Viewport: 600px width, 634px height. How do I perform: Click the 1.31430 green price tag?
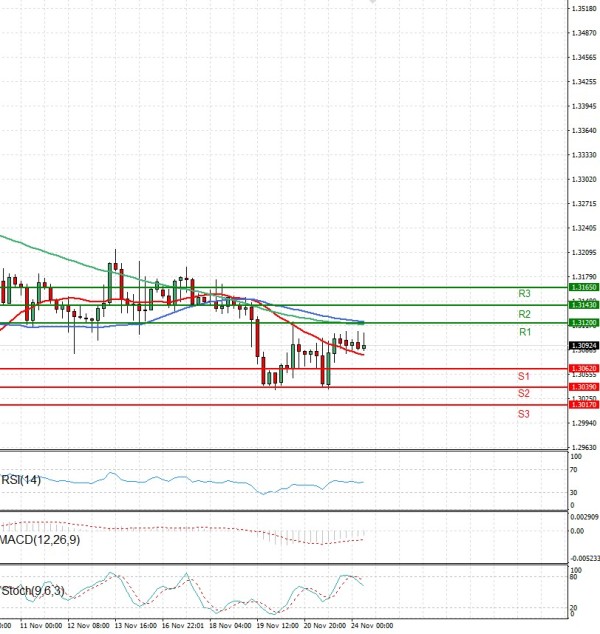coord(583,305)
